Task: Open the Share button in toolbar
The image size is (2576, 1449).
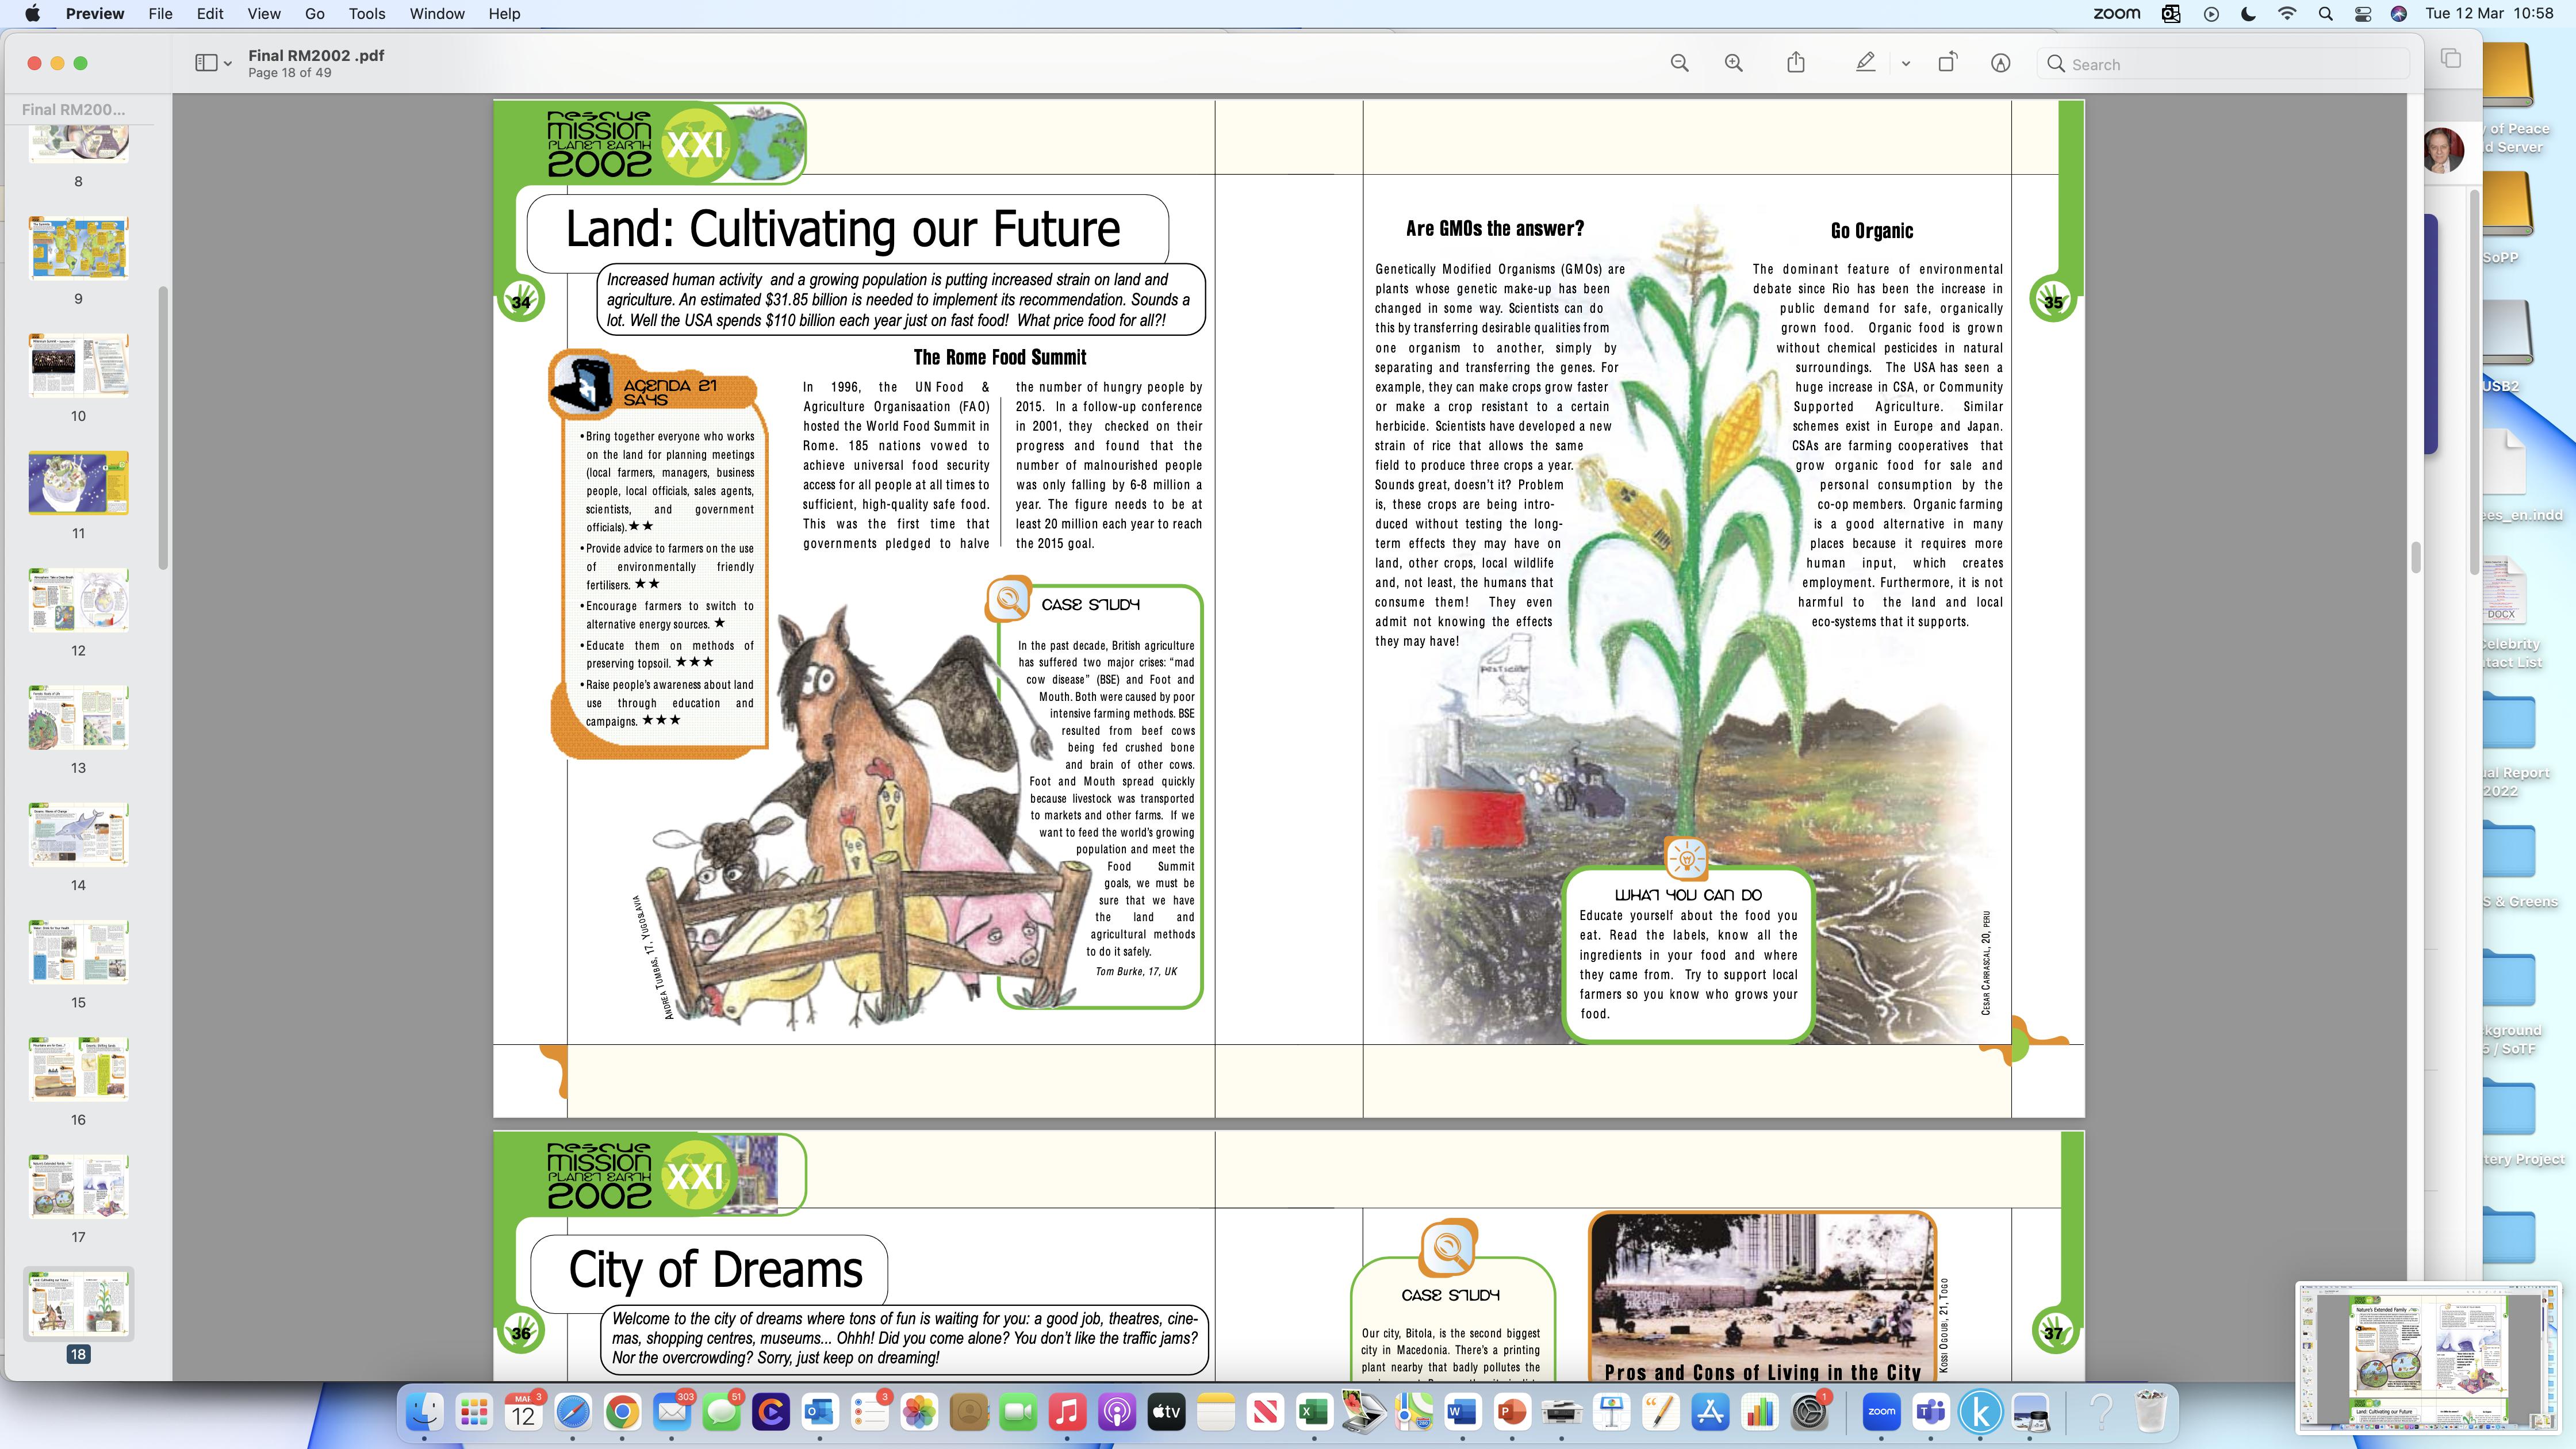Action: [x=1796, y=64]
